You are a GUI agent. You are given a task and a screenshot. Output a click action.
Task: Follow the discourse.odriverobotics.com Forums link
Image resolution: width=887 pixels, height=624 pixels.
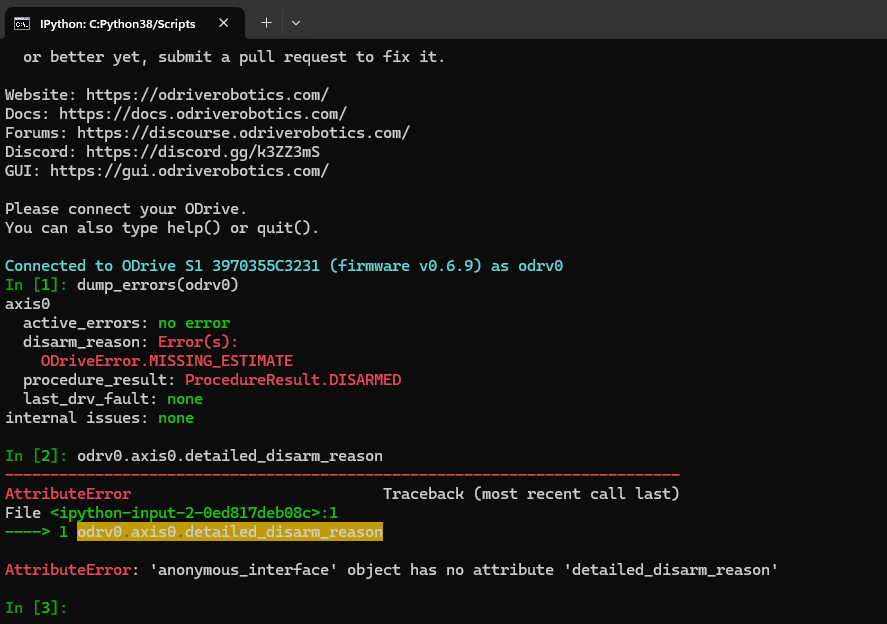pos(243,133)
